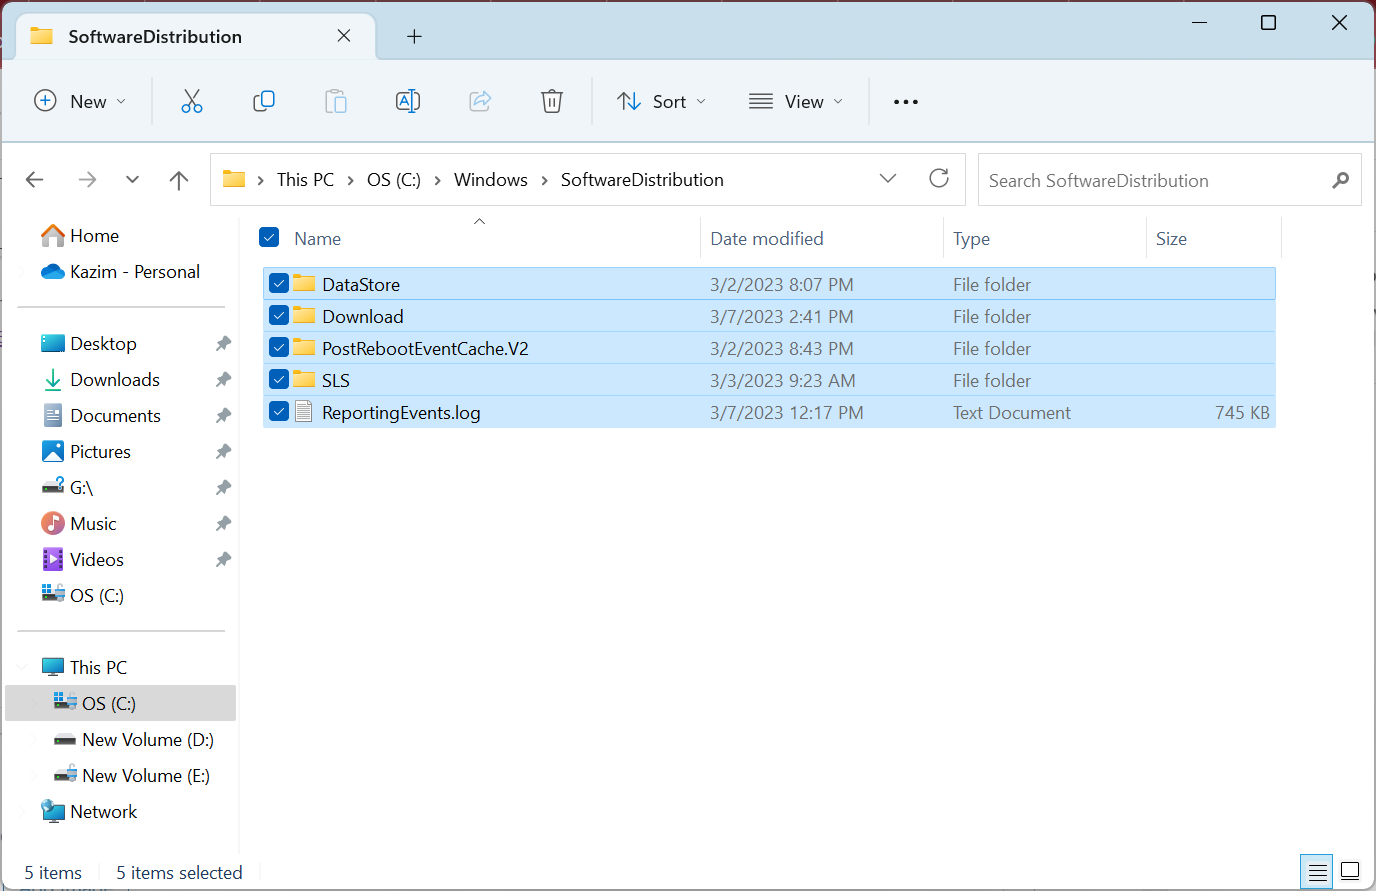
Task: Refresh the SoftwareDistribution folder view
Action: [939, 178]
